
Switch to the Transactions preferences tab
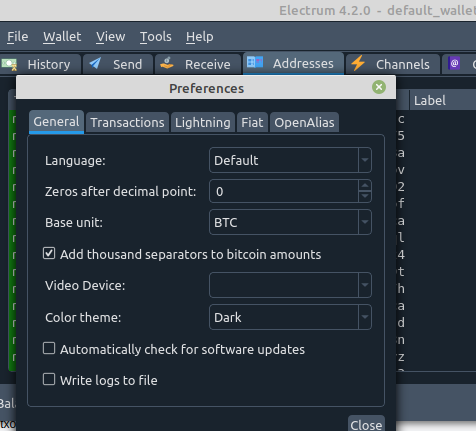[127, 123]
